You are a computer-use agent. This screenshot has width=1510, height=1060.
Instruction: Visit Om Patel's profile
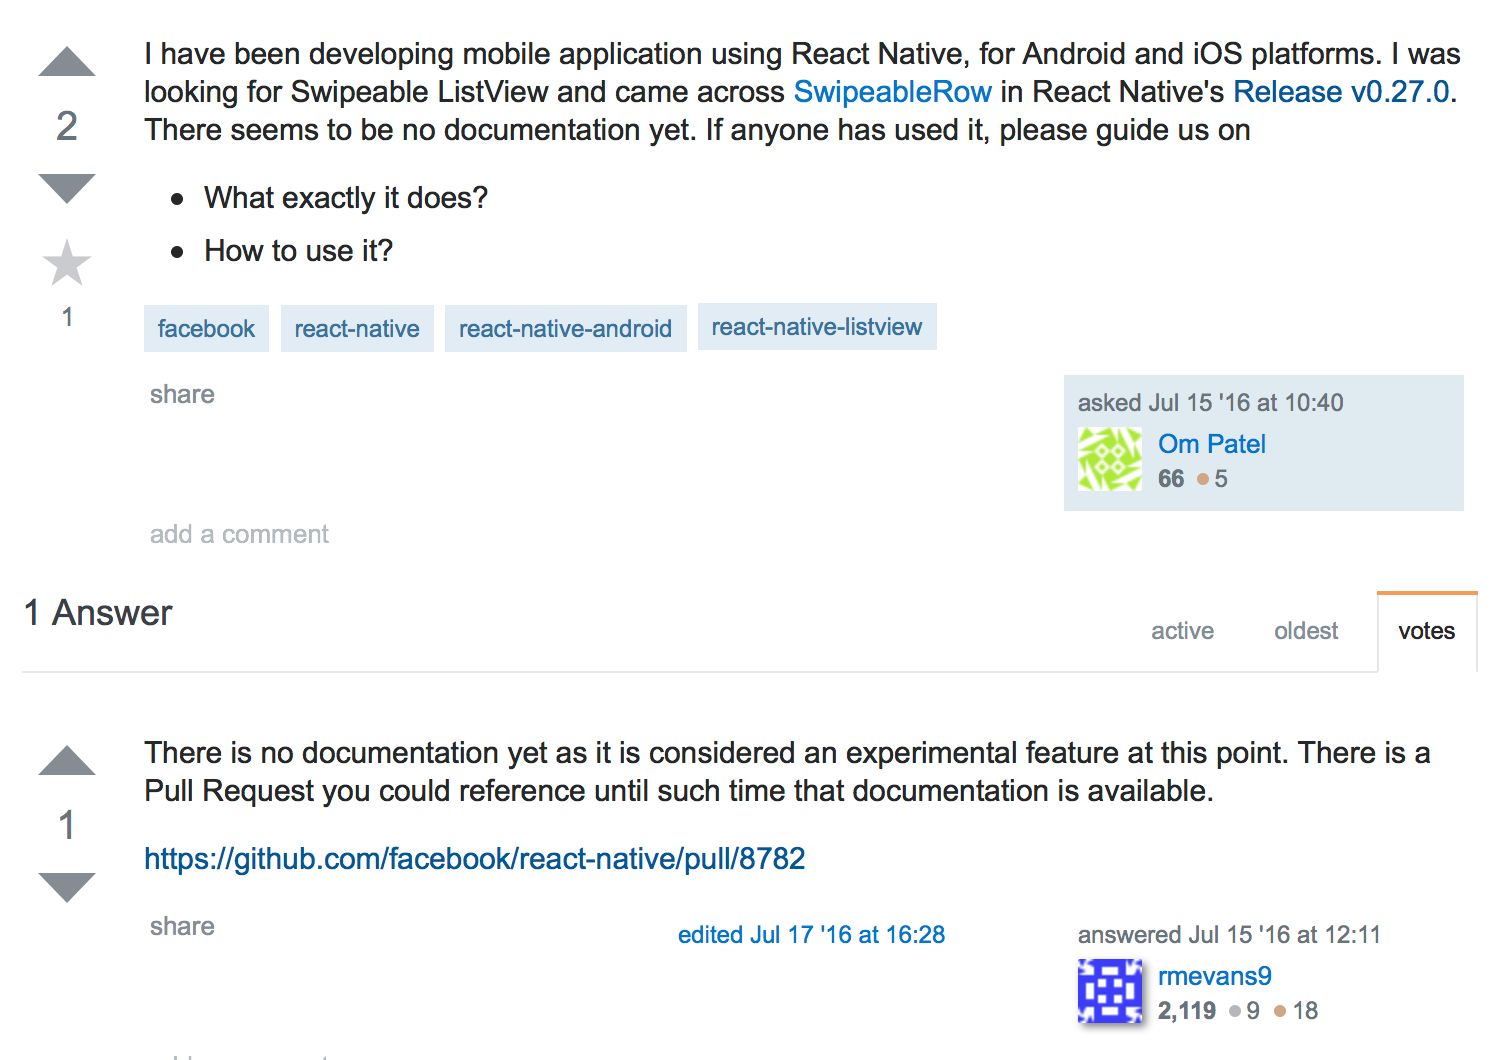tap(1211, 443)
